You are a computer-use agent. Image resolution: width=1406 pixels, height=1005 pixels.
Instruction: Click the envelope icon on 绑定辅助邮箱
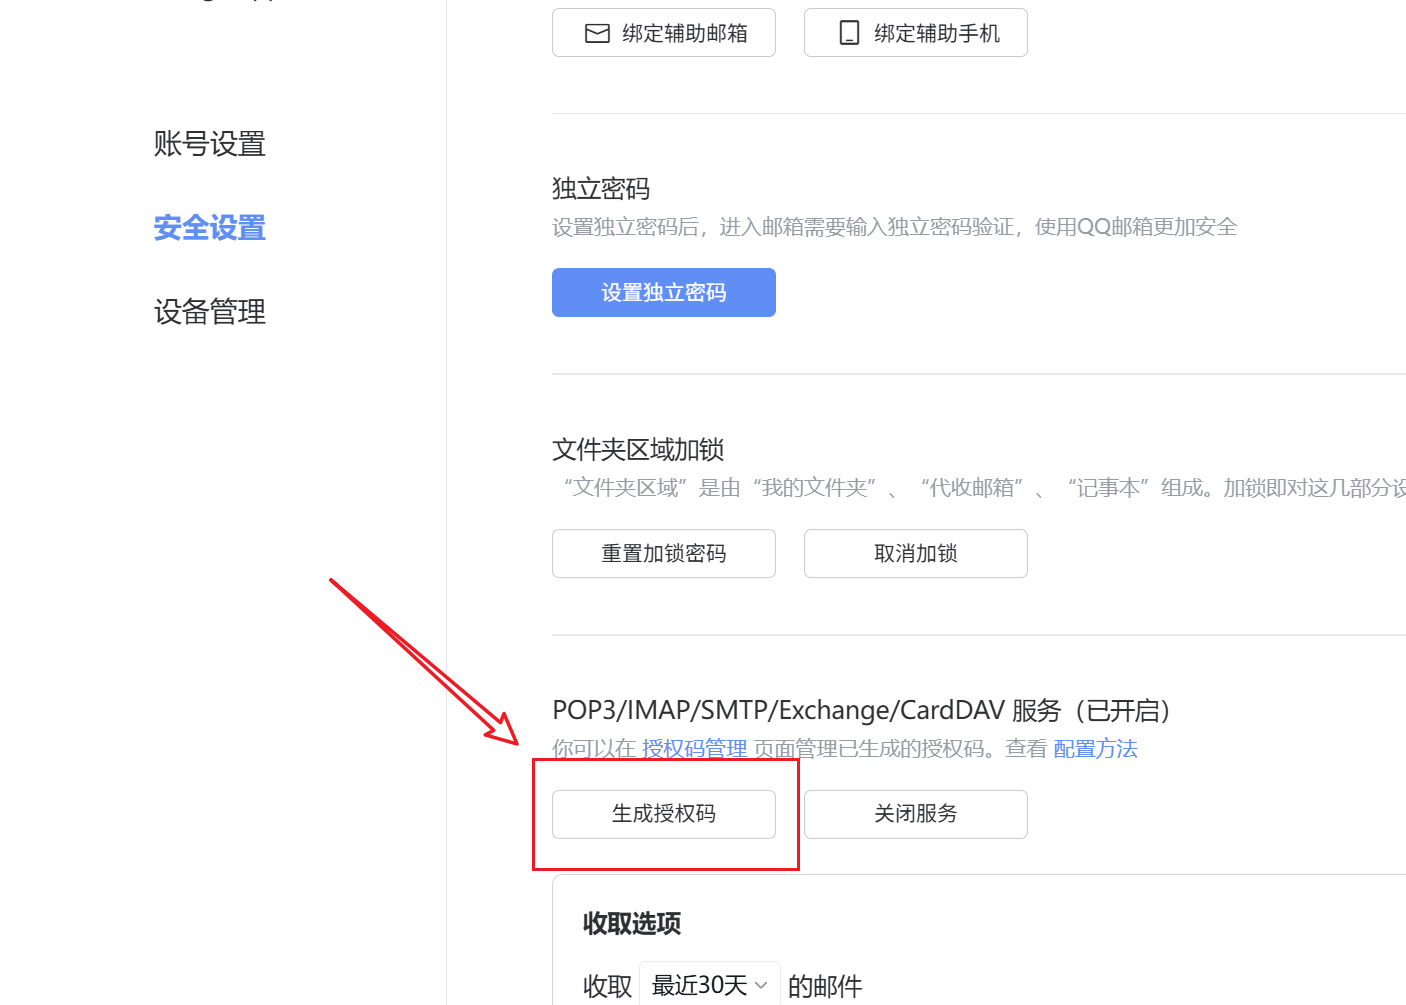tap(597, 34)
